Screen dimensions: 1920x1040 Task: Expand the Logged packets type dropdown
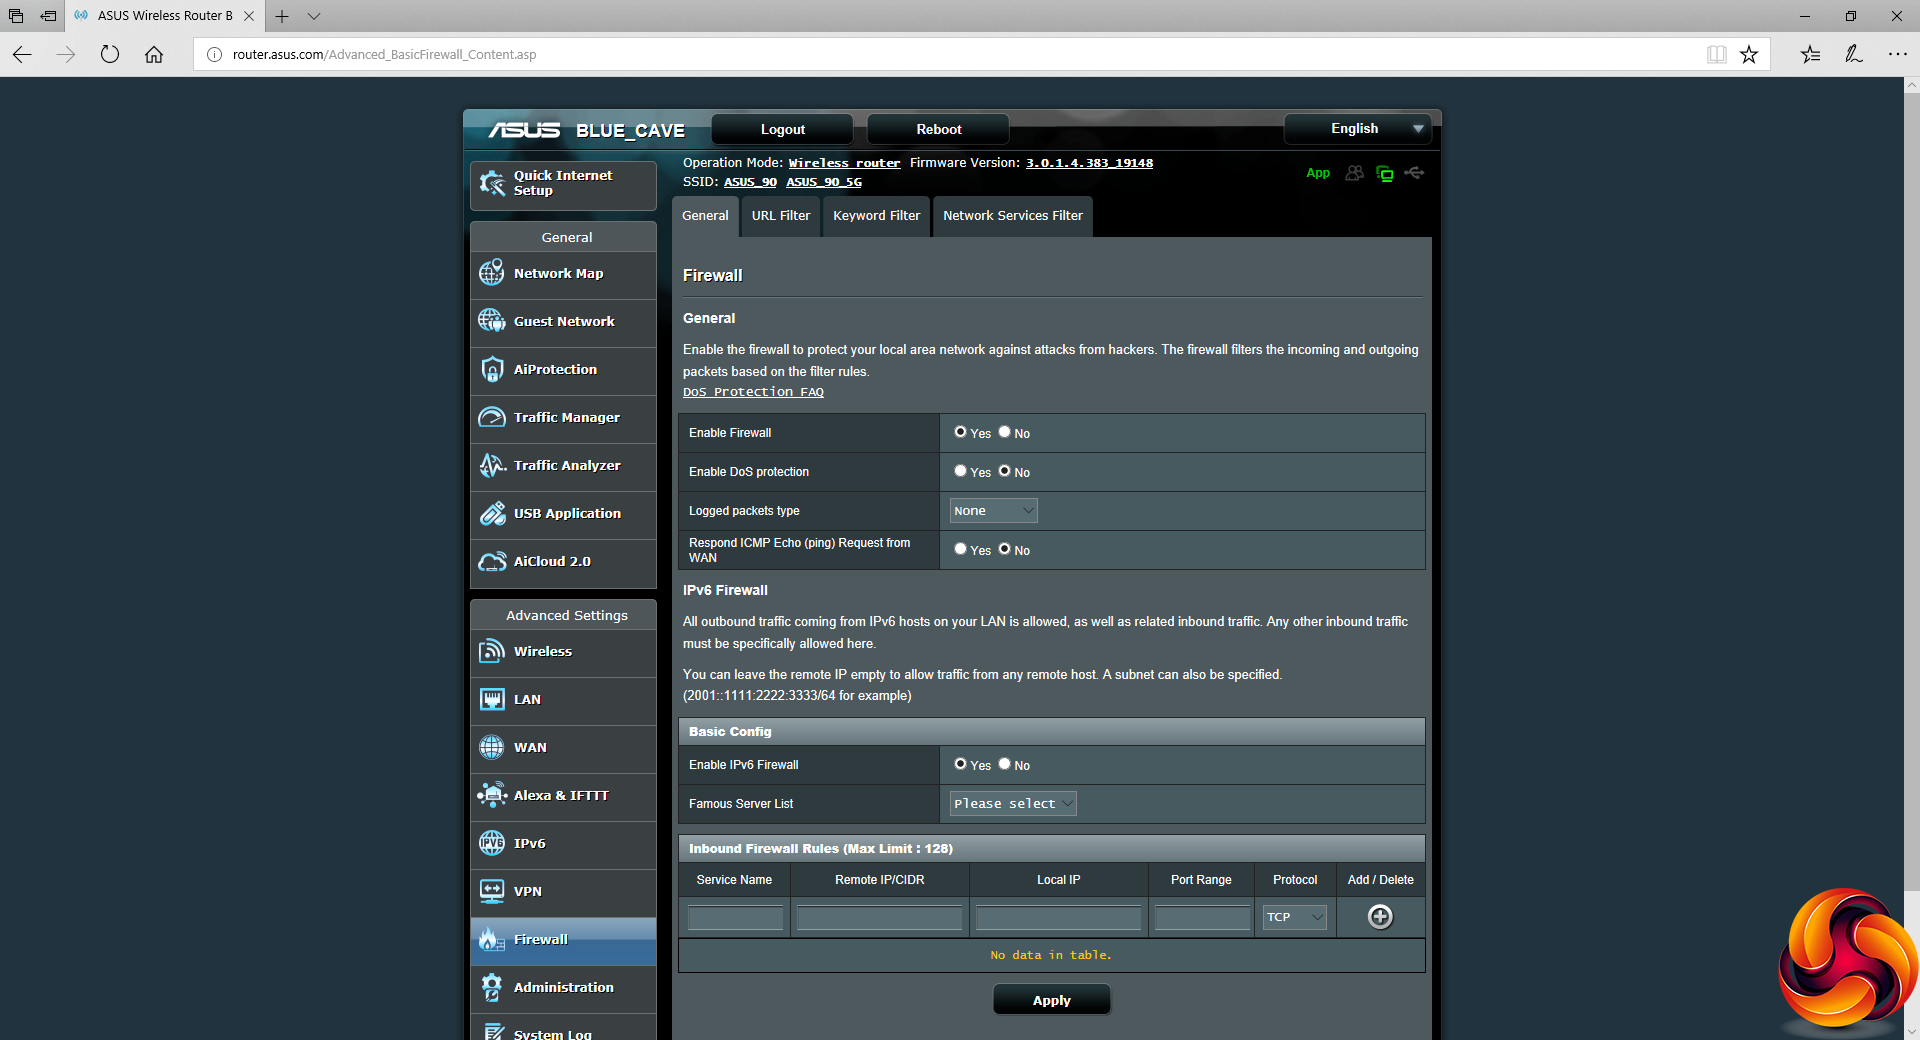[x=993, y=511]
